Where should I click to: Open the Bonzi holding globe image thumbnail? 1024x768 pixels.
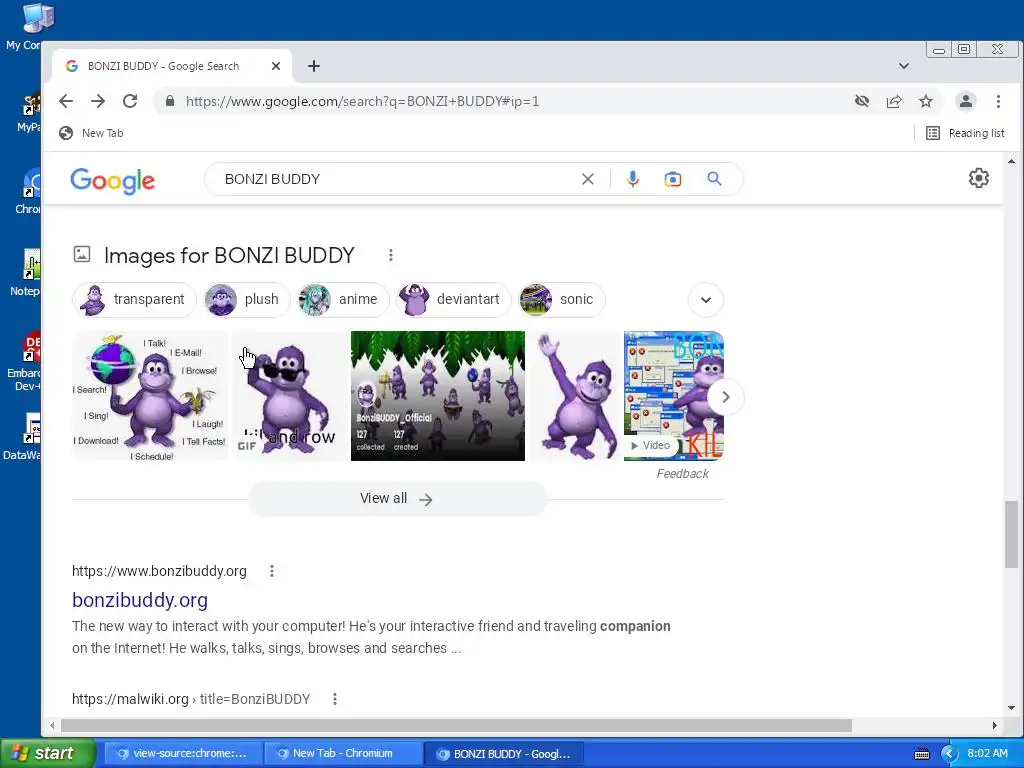(x=150, y=396)
